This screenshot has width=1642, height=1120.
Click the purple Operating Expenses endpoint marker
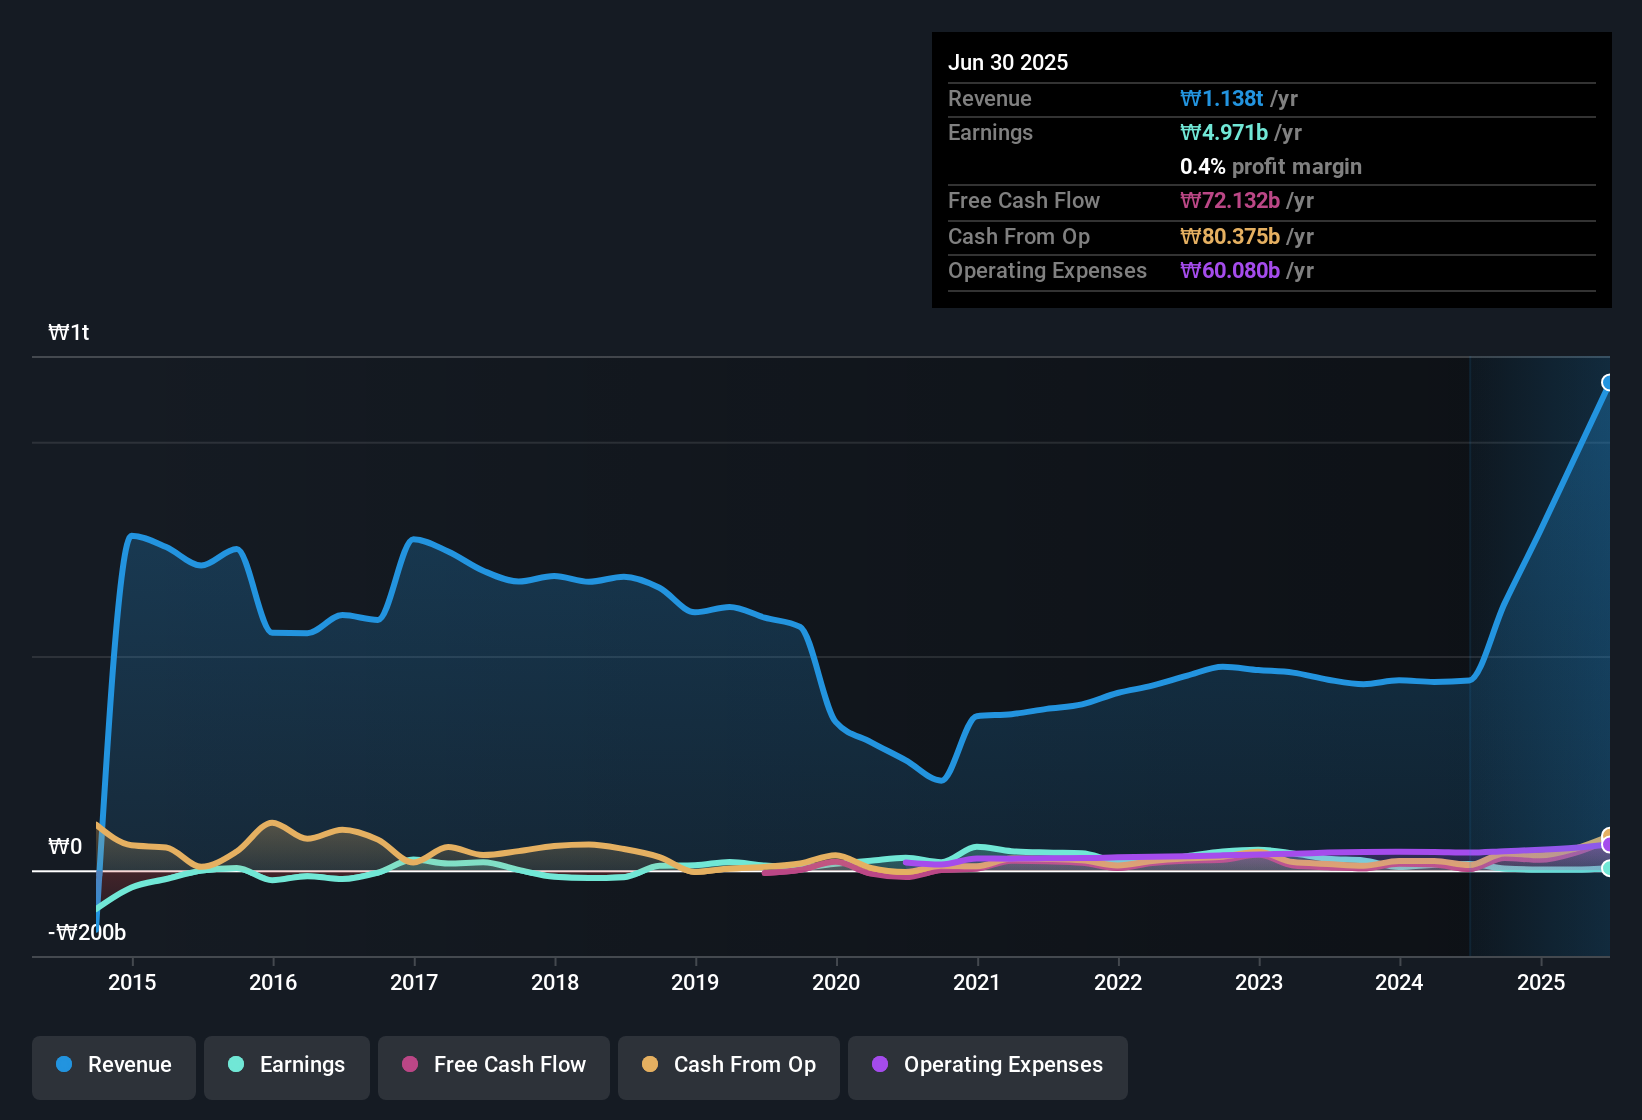click(x=1608, y=845)
